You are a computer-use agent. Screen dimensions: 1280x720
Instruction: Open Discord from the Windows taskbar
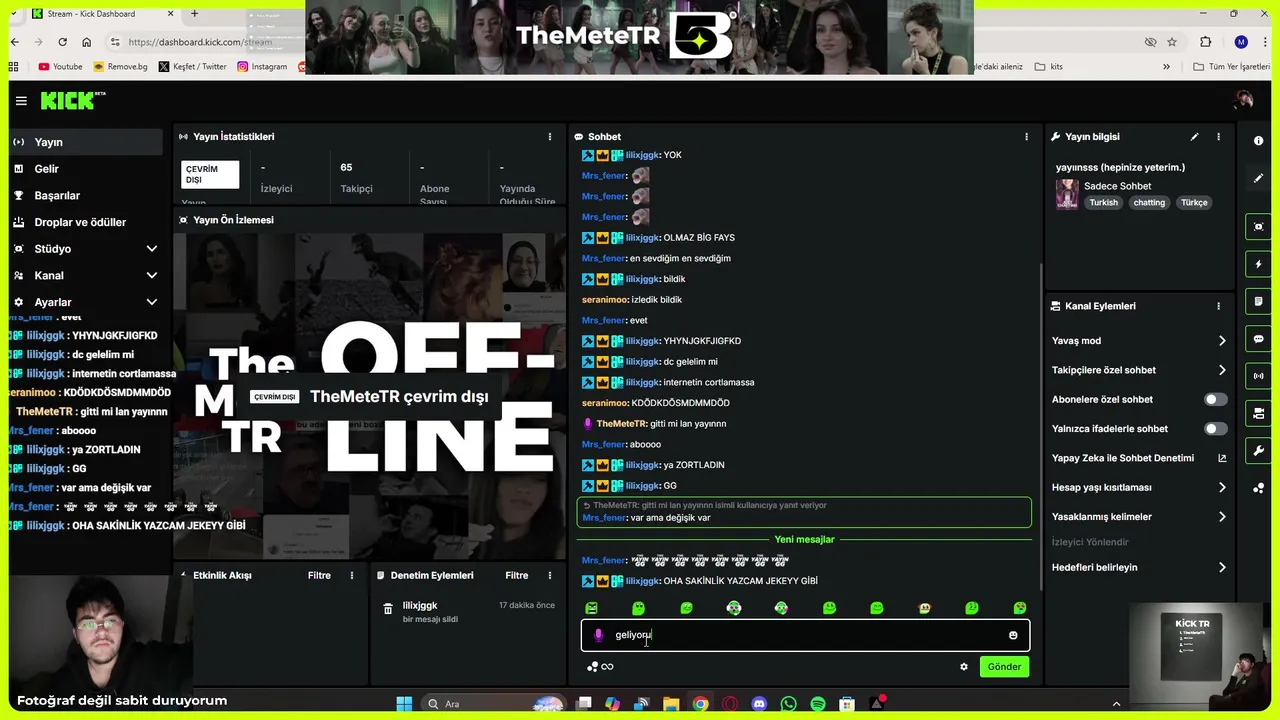pyautogui.click(x=759, y=704)
